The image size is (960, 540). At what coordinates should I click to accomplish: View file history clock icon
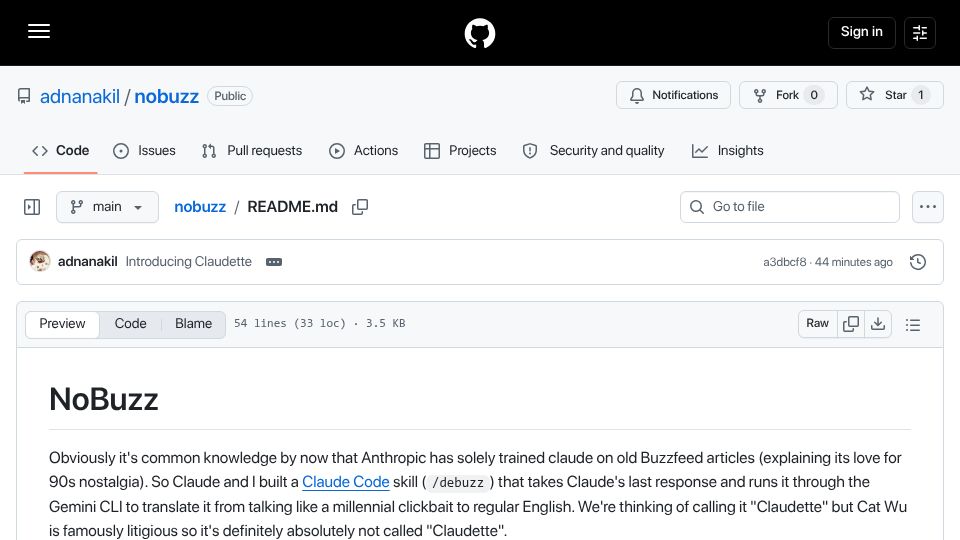pyautogui.click(x=917, y=262)
